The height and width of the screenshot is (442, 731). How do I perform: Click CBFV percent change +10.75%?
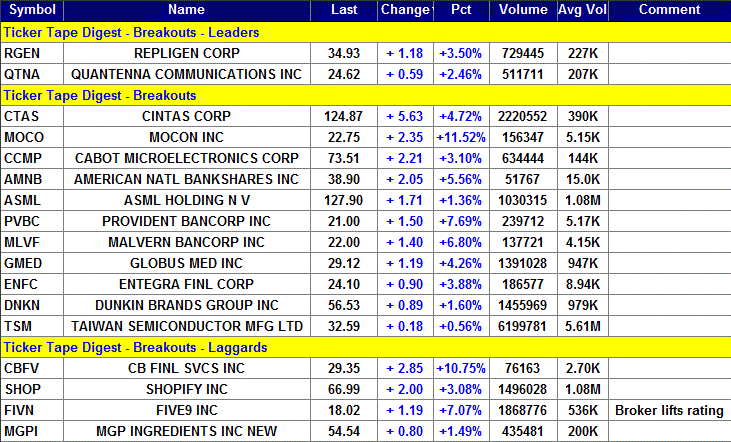pos(461,368)
